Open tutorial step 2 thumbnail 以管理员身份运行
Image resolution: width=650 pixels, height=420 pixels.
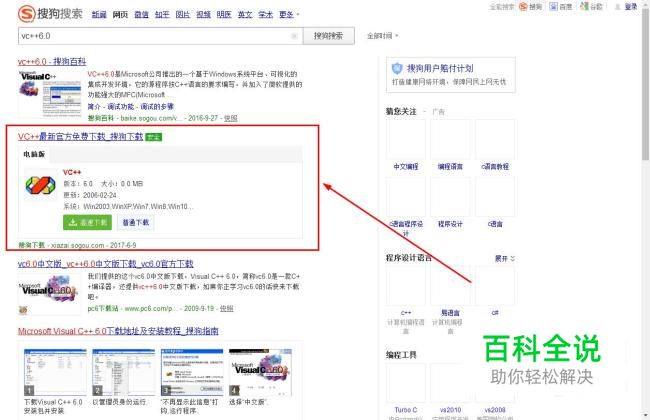pyautogui.click(x=124, y=372)
